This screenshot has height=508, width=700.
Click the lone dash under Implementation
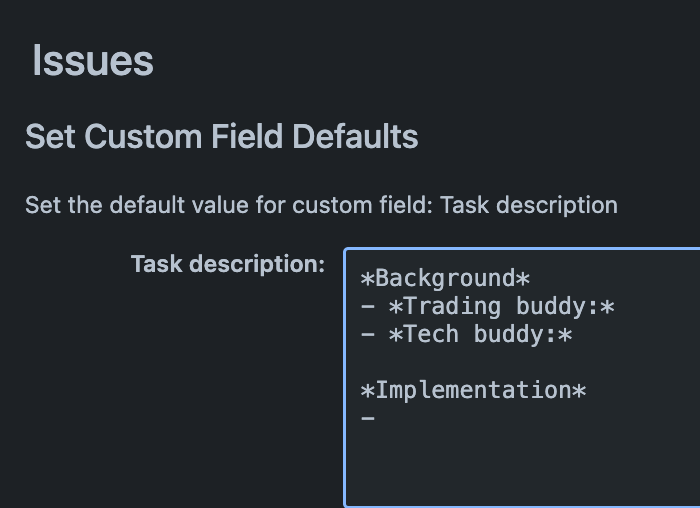click(367, 418)
